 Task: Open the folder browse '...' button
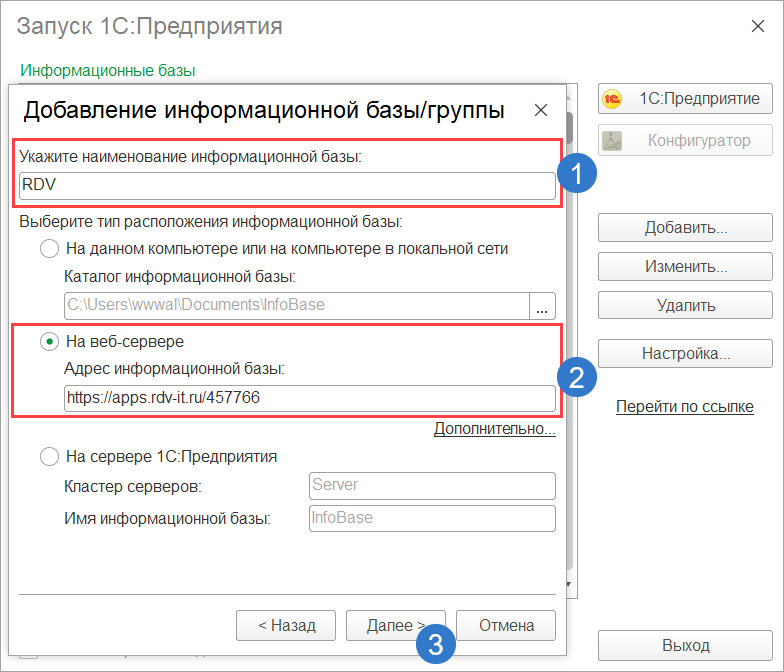coord(542,306)
